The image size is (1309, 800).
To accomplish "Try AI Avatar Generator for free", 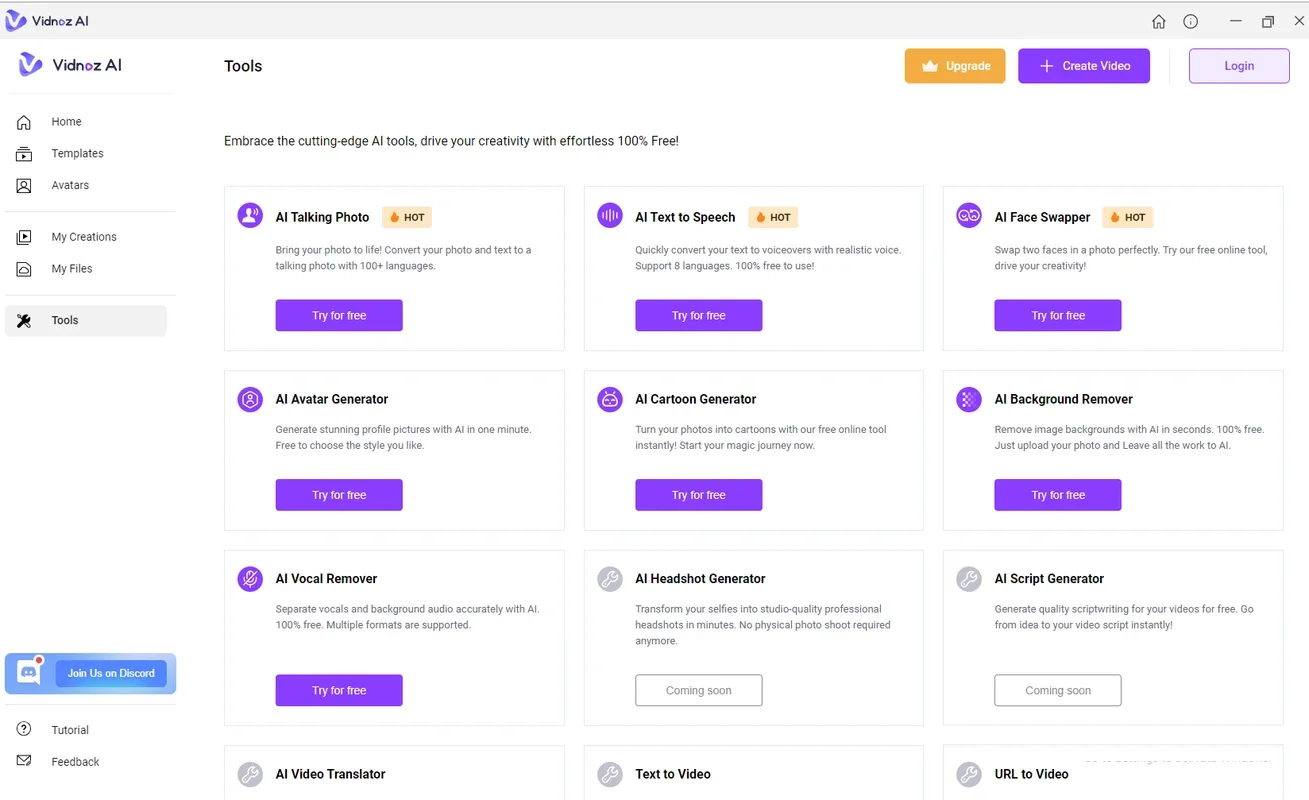I will click(x=339, y=495).
